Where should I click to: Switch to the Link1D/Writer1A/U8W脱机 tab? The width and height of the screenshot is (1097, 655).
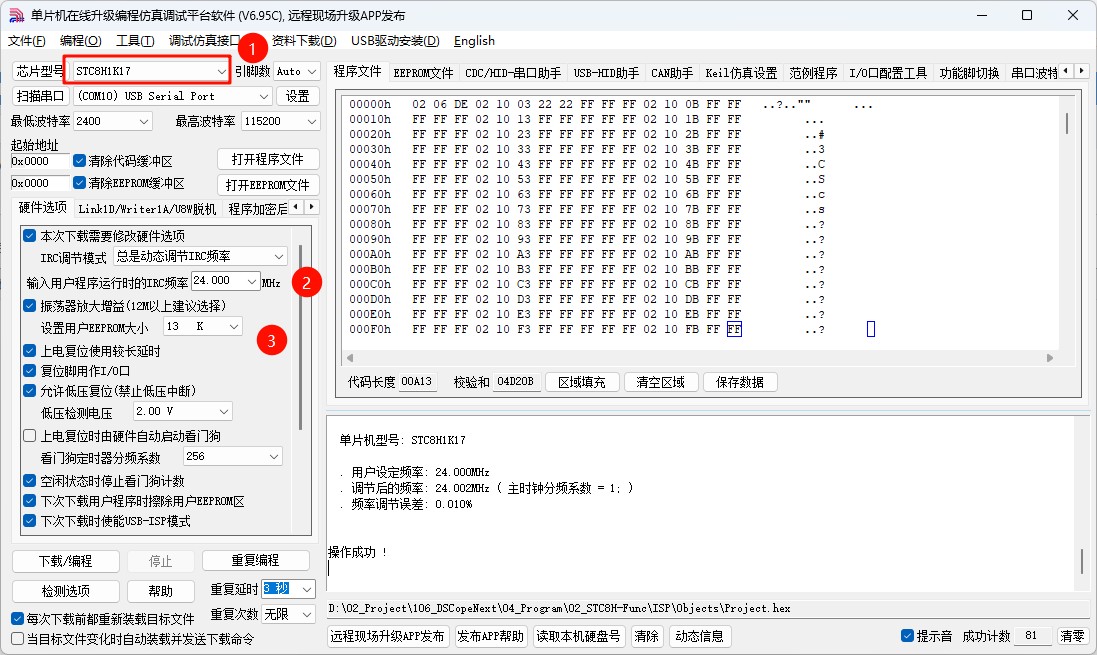tap(147, 209)
